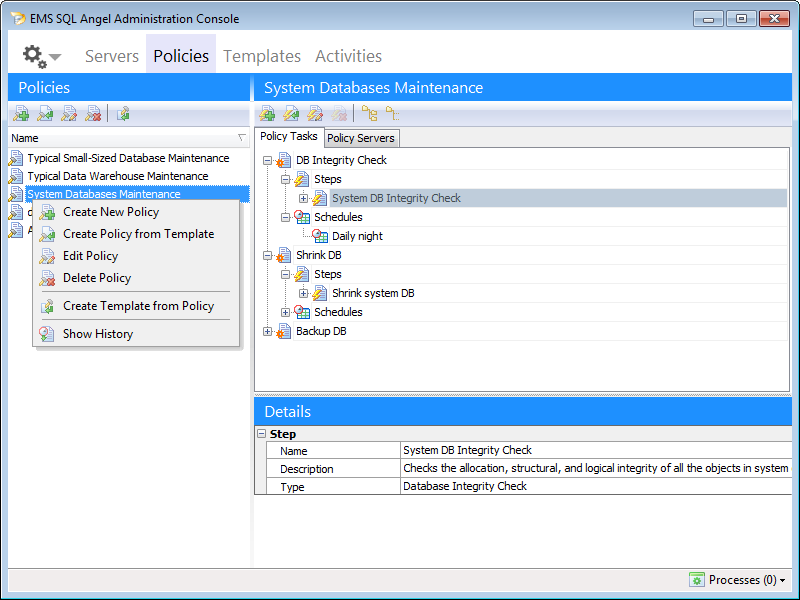
Task: Click expand all tree nodes icon
Action: click(x=369, y=113)
